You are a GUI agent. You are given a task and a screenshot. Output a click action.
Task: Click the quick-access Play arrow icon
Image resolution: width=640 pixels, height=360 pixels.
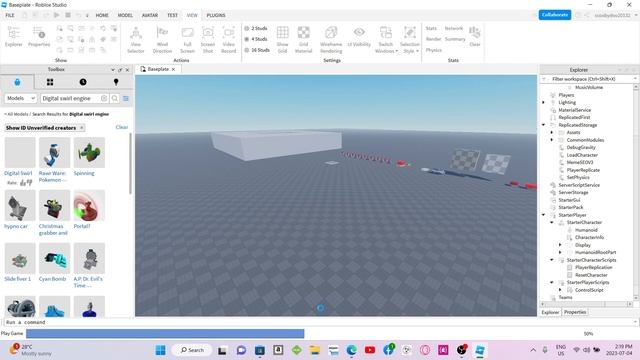(56, 15)
